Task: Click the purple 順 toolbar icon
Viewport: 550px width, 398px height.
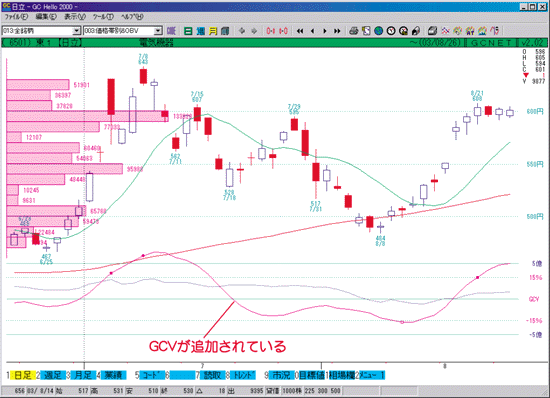Action: tap(171, 31)
